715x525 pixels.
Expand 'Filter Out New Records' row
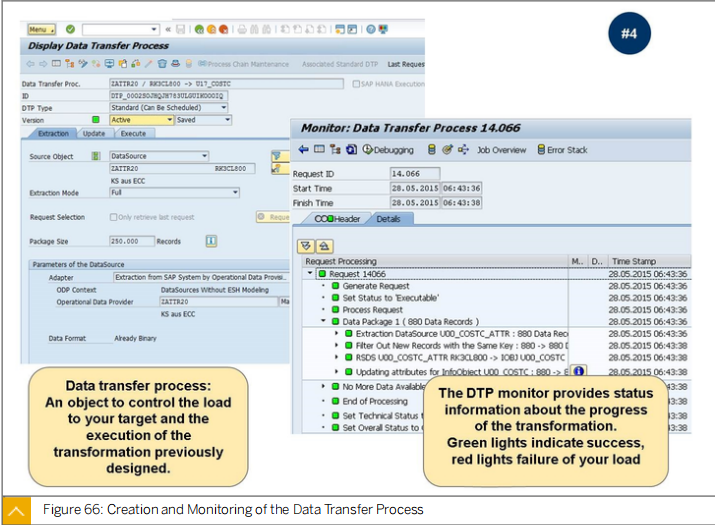337,345
